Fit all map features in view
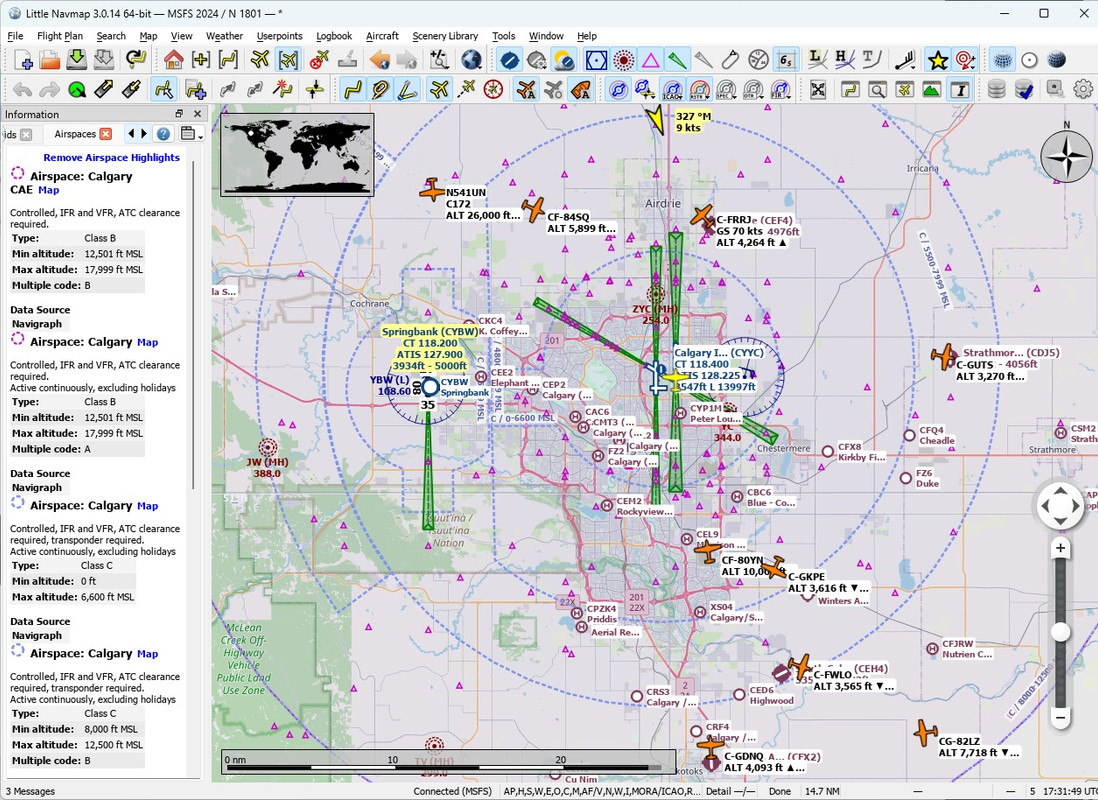1098x800 pixels. click(x=818, y=90)
